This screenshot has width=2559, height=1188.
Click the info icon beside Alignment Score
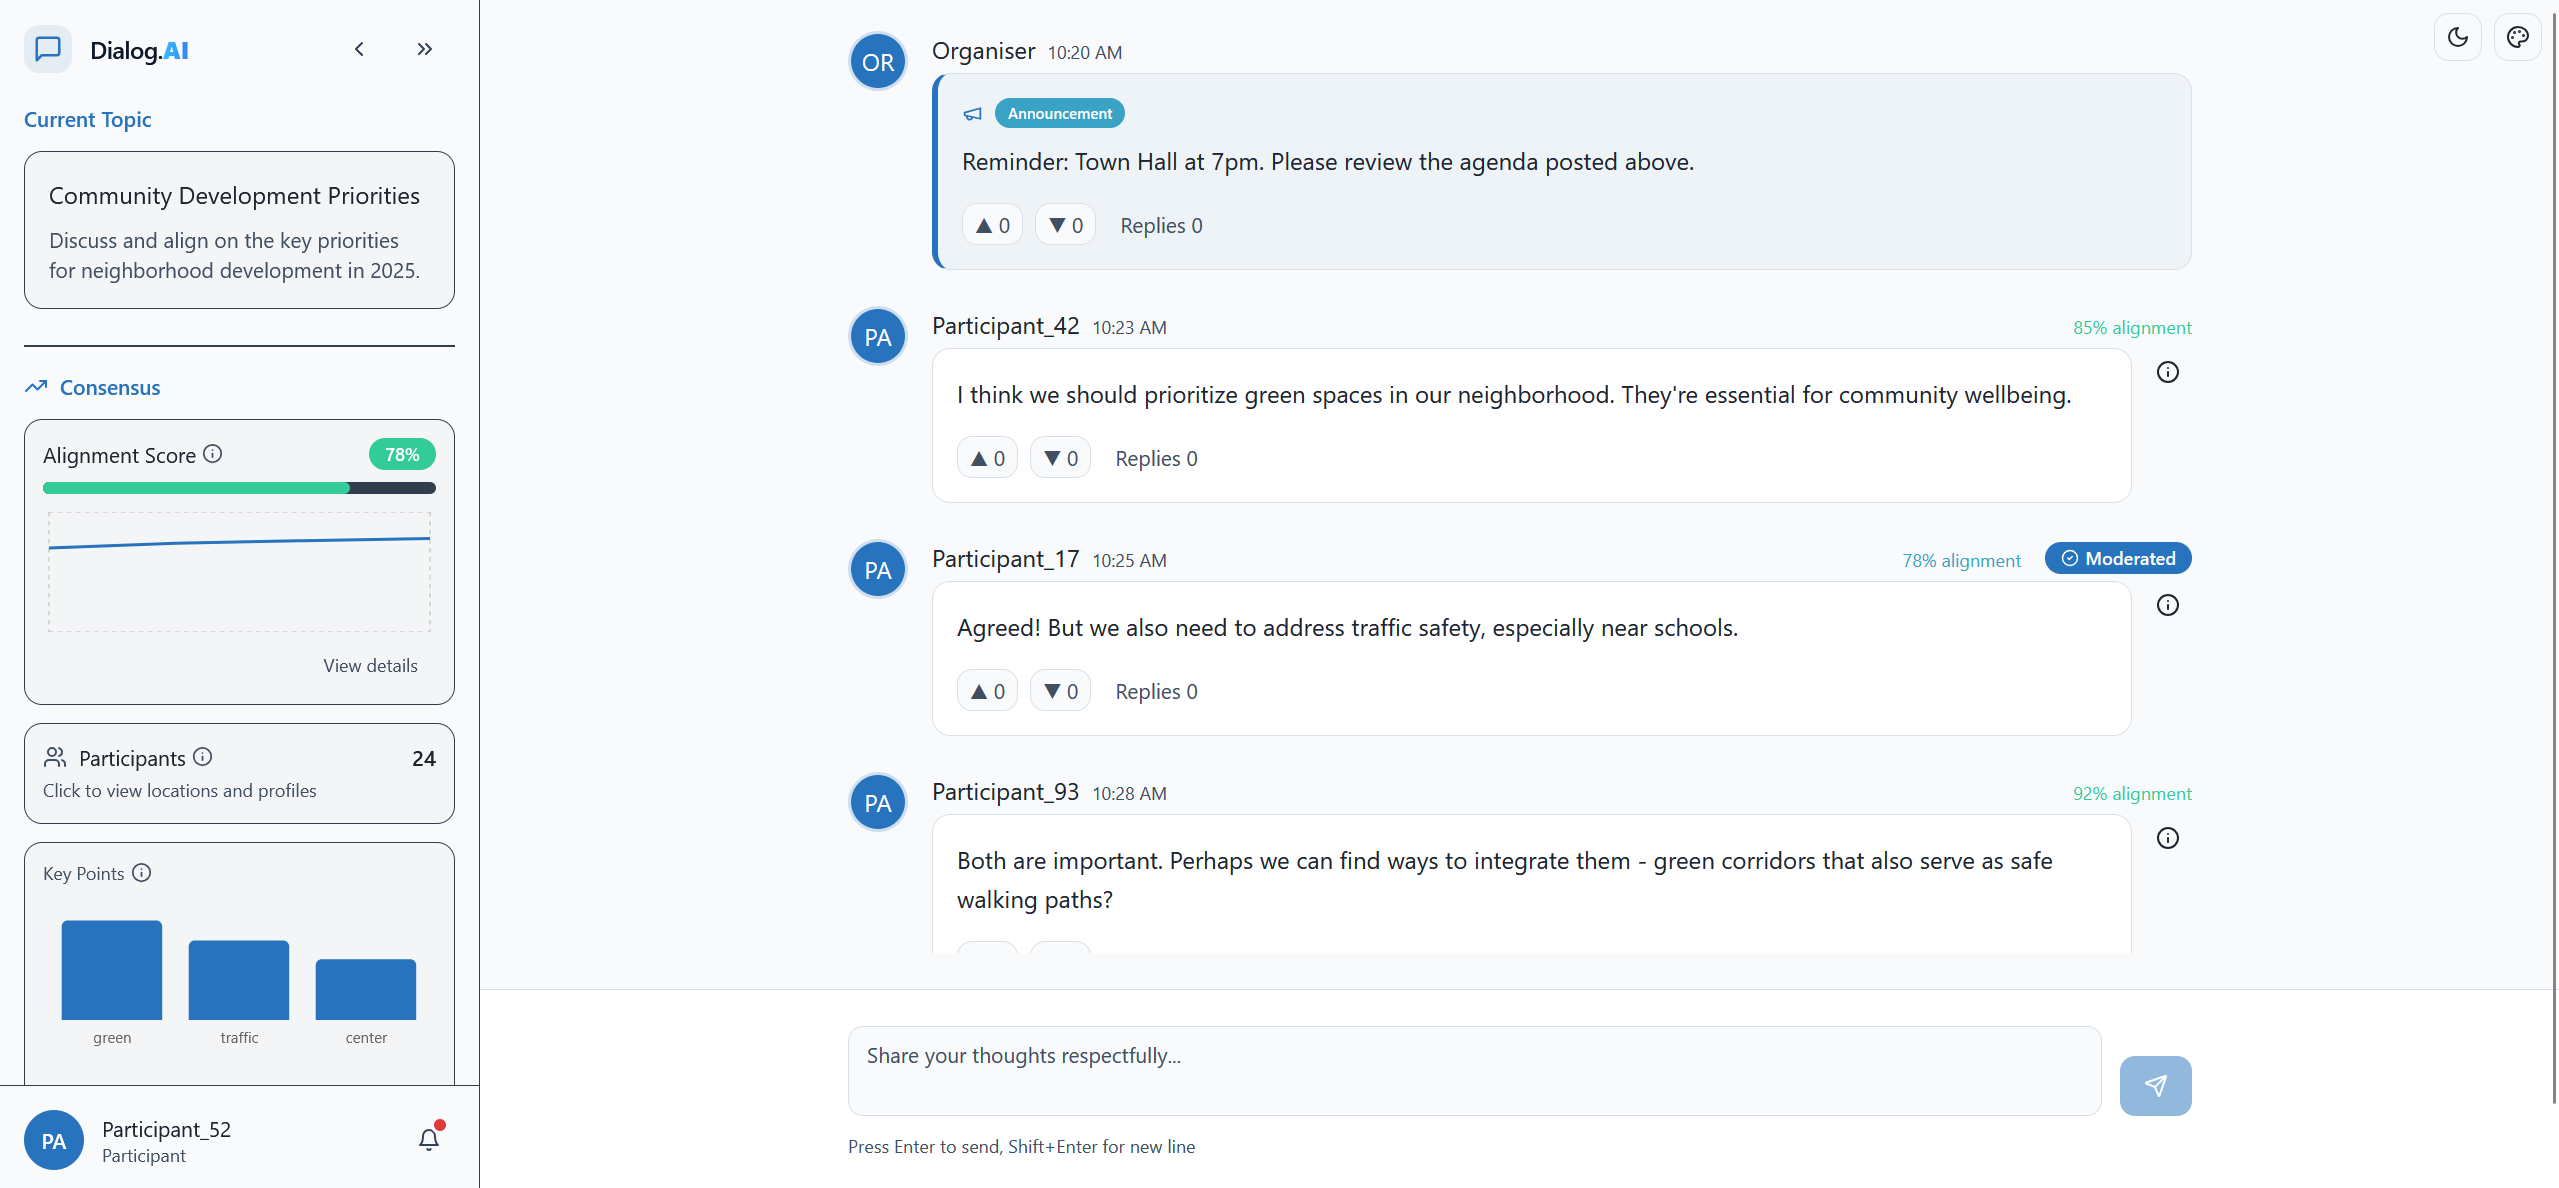tap(212, 453)
